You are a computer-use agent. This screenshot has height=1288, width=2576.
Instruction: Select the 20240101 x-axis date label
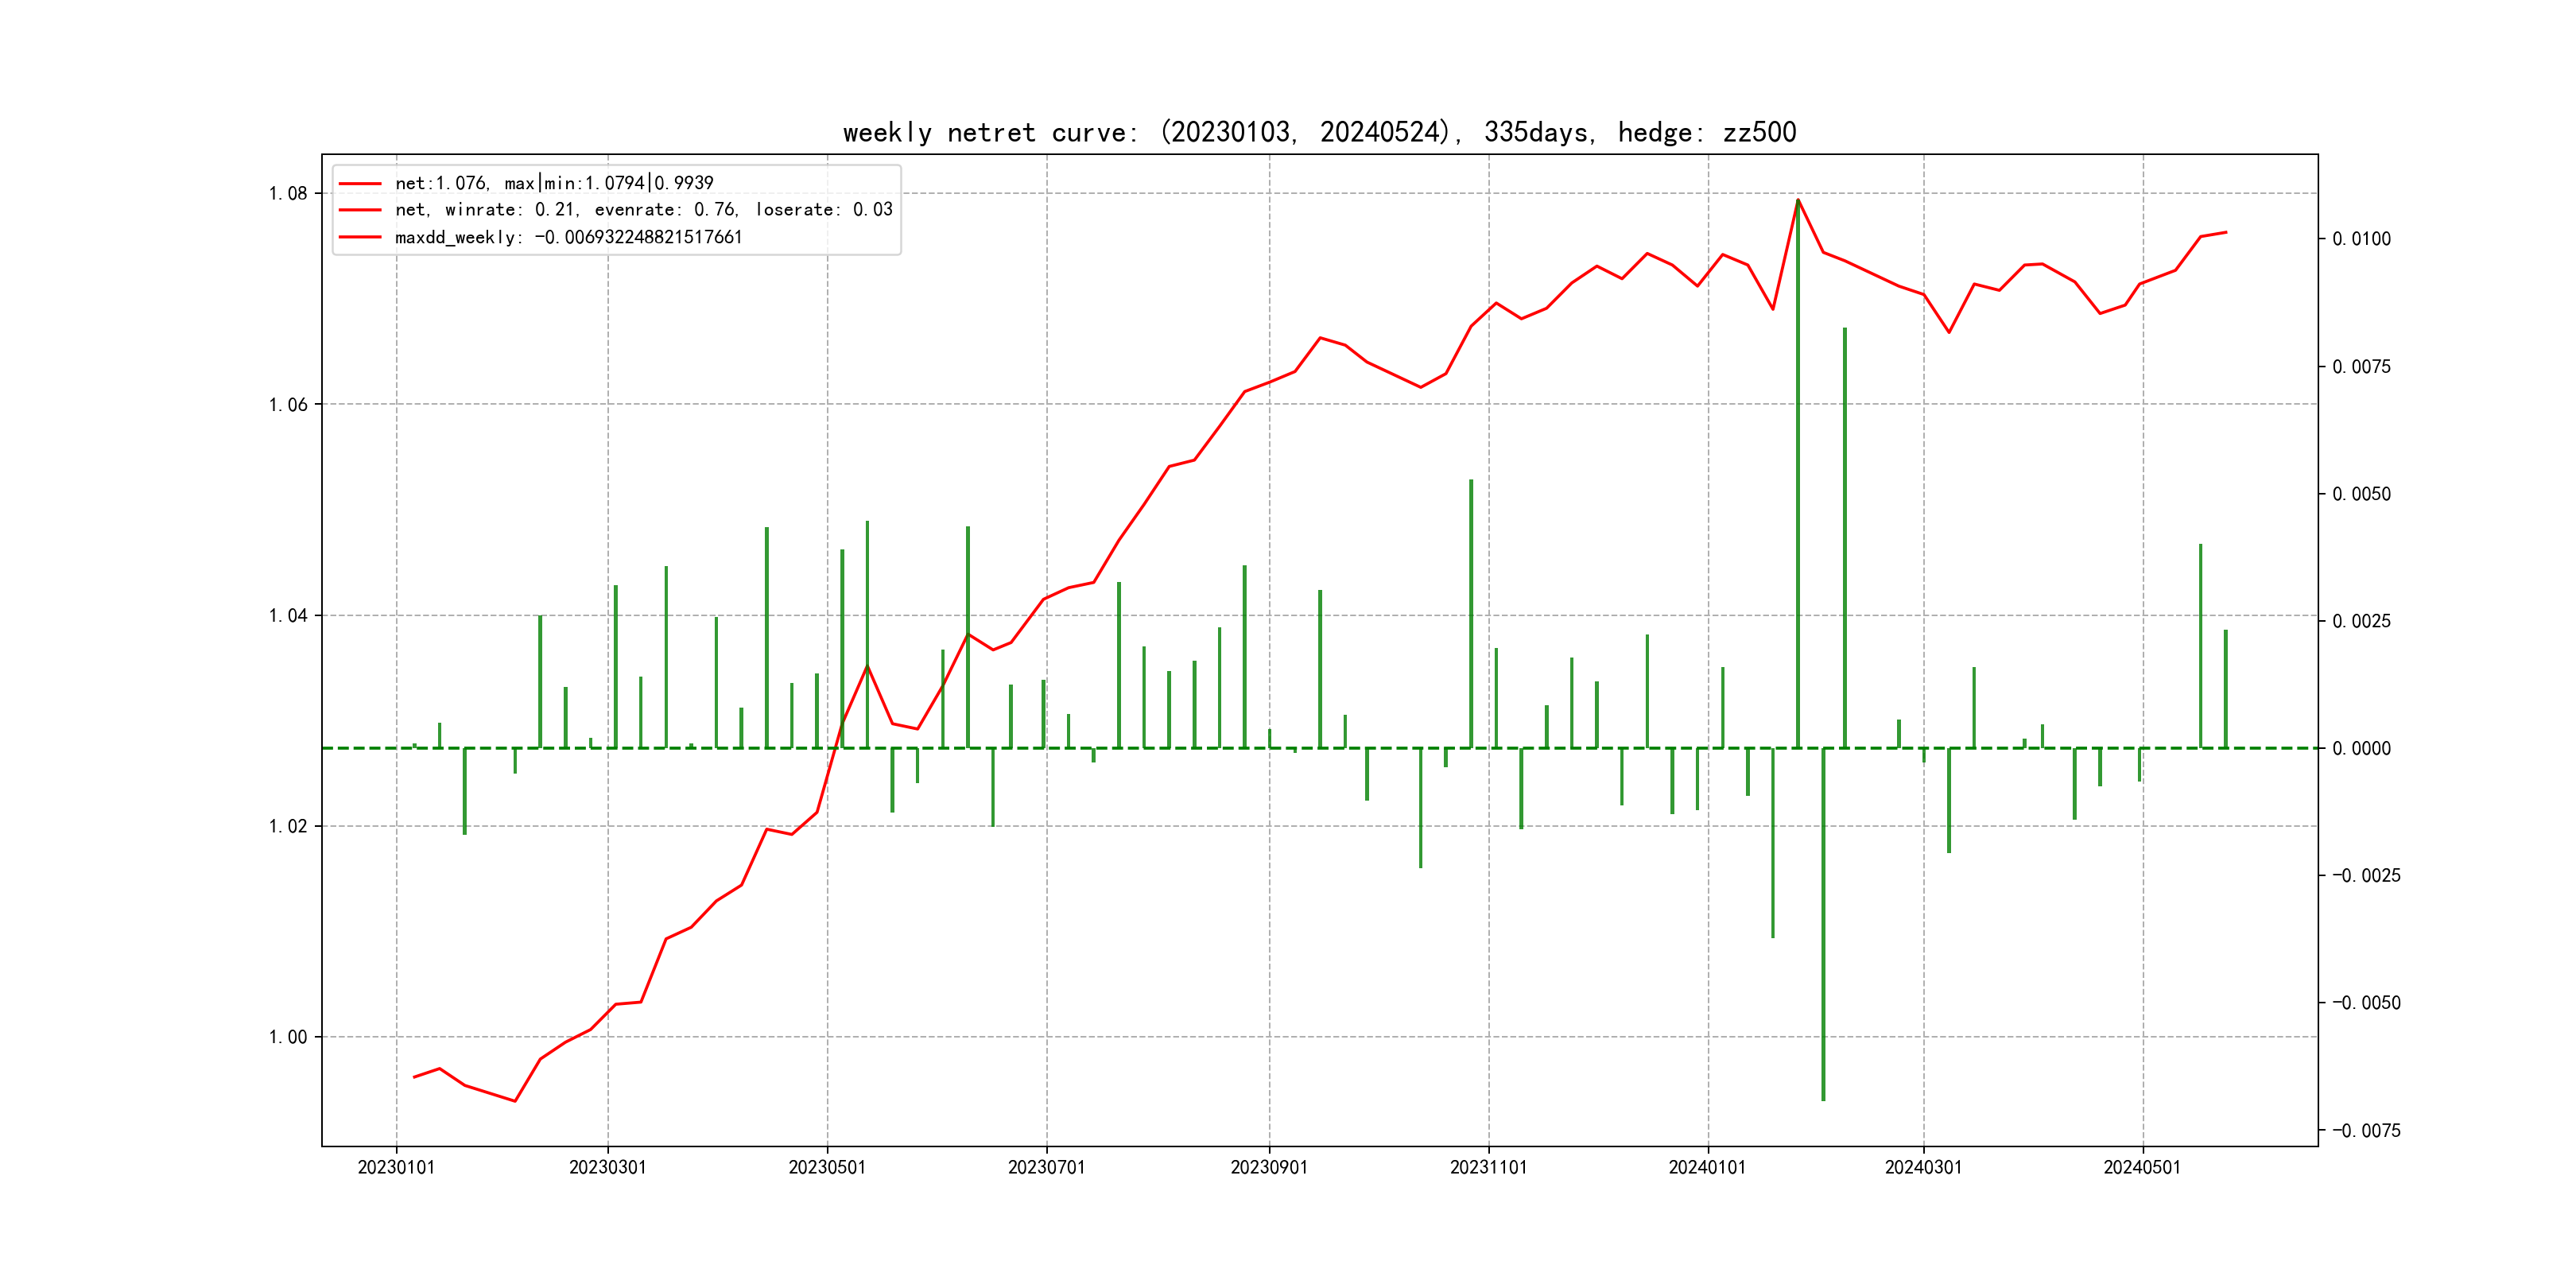[1707, 1168]
